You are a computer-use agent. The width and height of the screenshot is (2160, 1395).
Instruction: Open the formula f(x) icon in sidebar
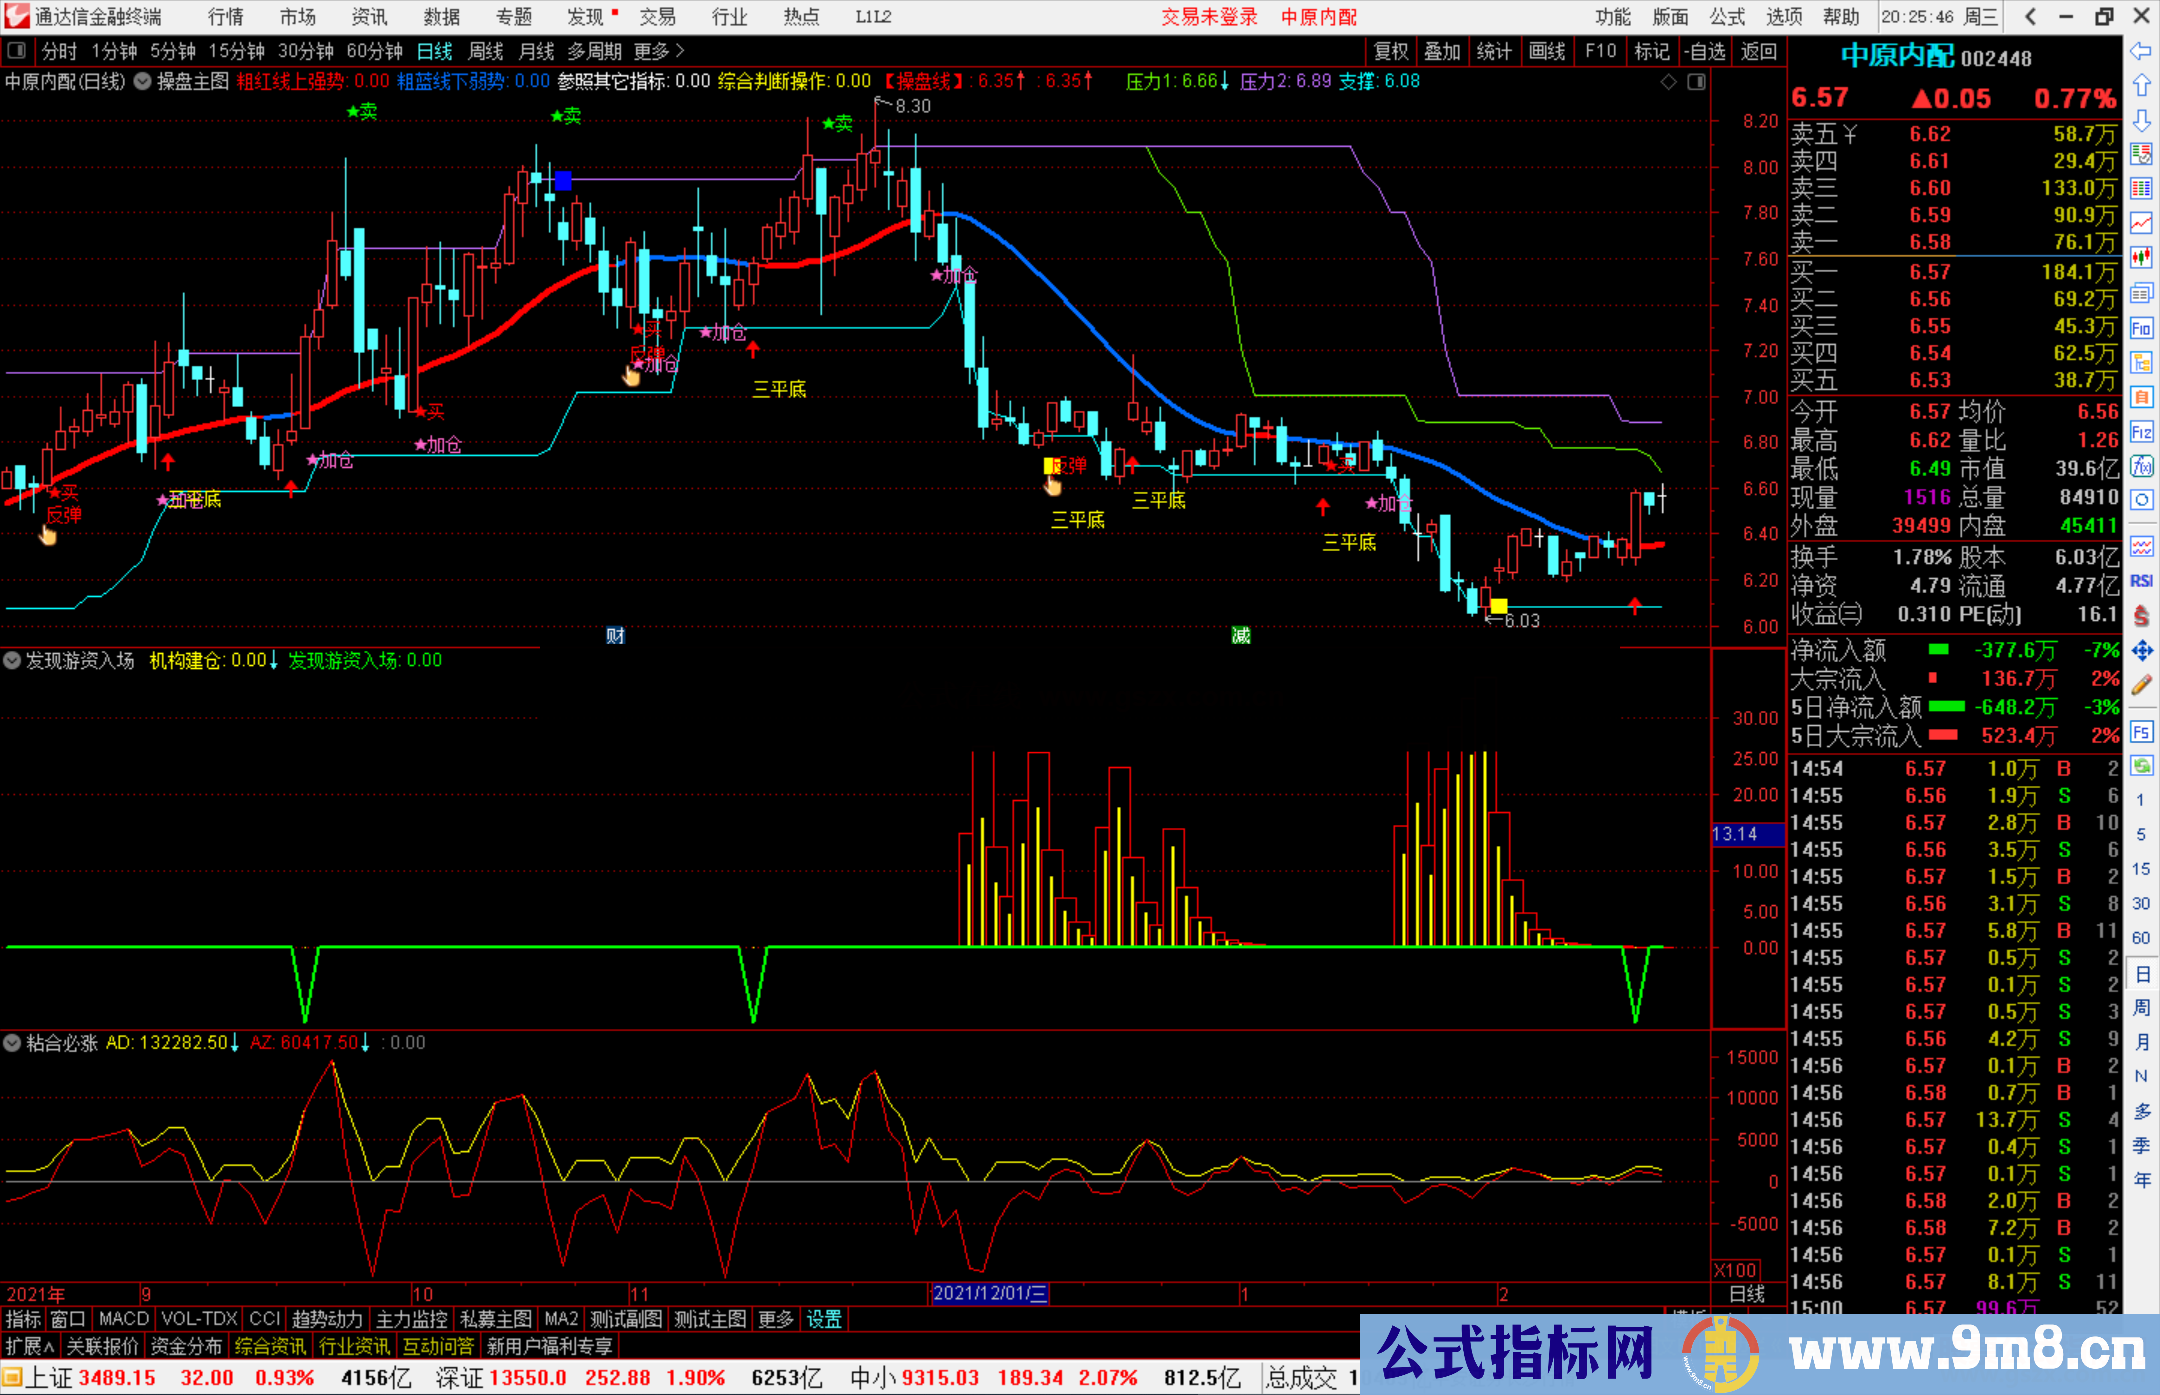(2141, 466)
